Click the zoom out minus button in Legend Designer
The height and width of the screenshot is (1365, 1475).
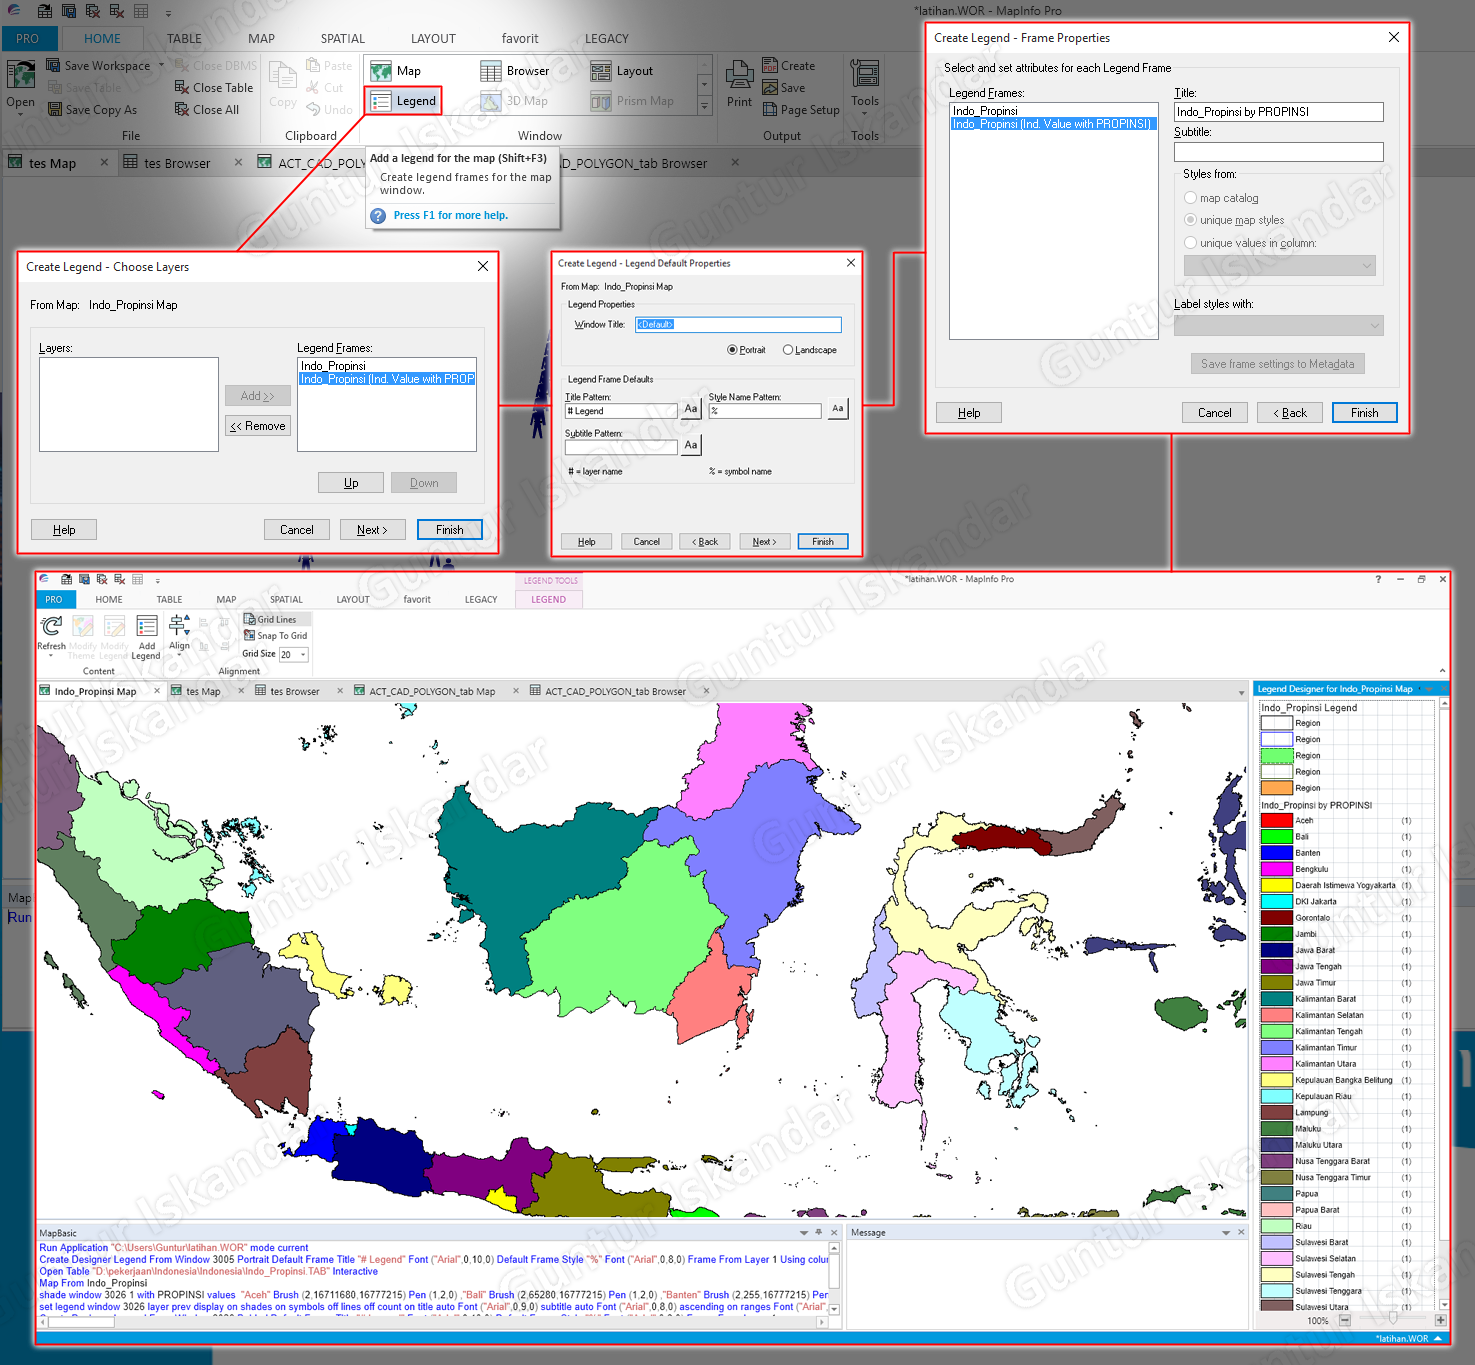pos(1345,1321)
